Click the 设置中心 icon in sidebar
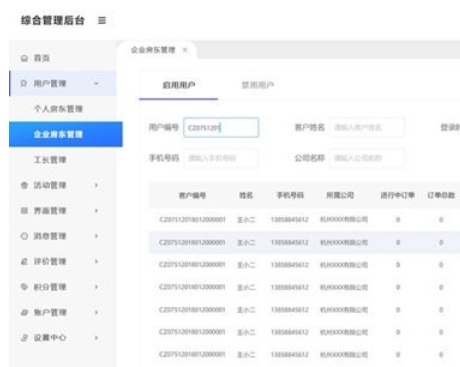The width and height of the screenshot is (460, 367). click(24, 338)
